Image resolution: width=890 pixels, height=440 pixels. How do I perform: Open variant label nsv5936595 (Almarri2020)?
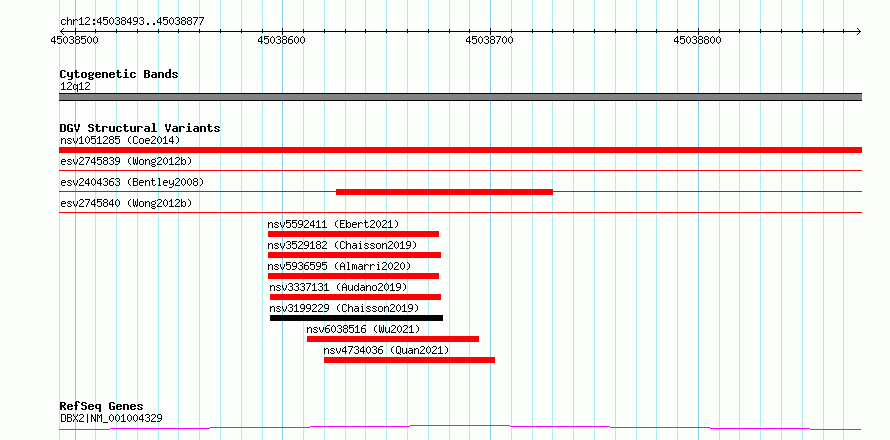point(339,266)
